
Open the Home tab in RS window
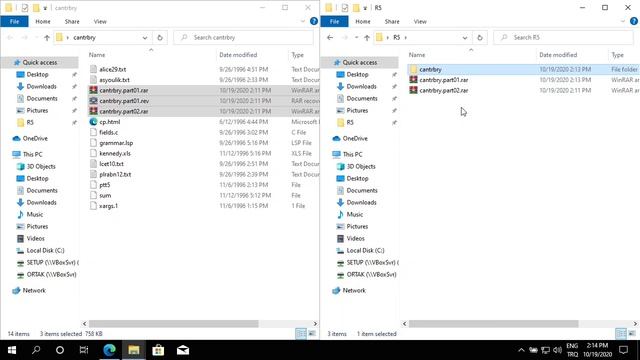coord(363,22)
